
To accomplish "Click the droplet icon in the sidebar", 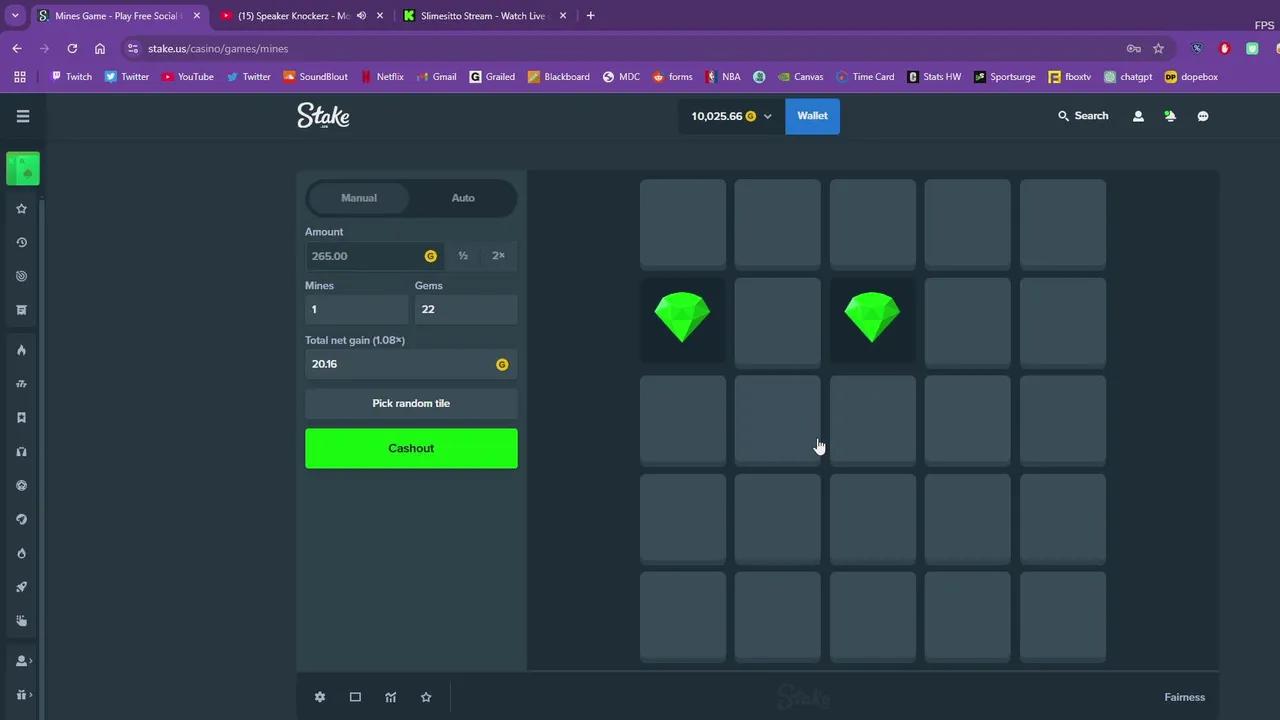I will pyautogui.click(x=21, y=553).
